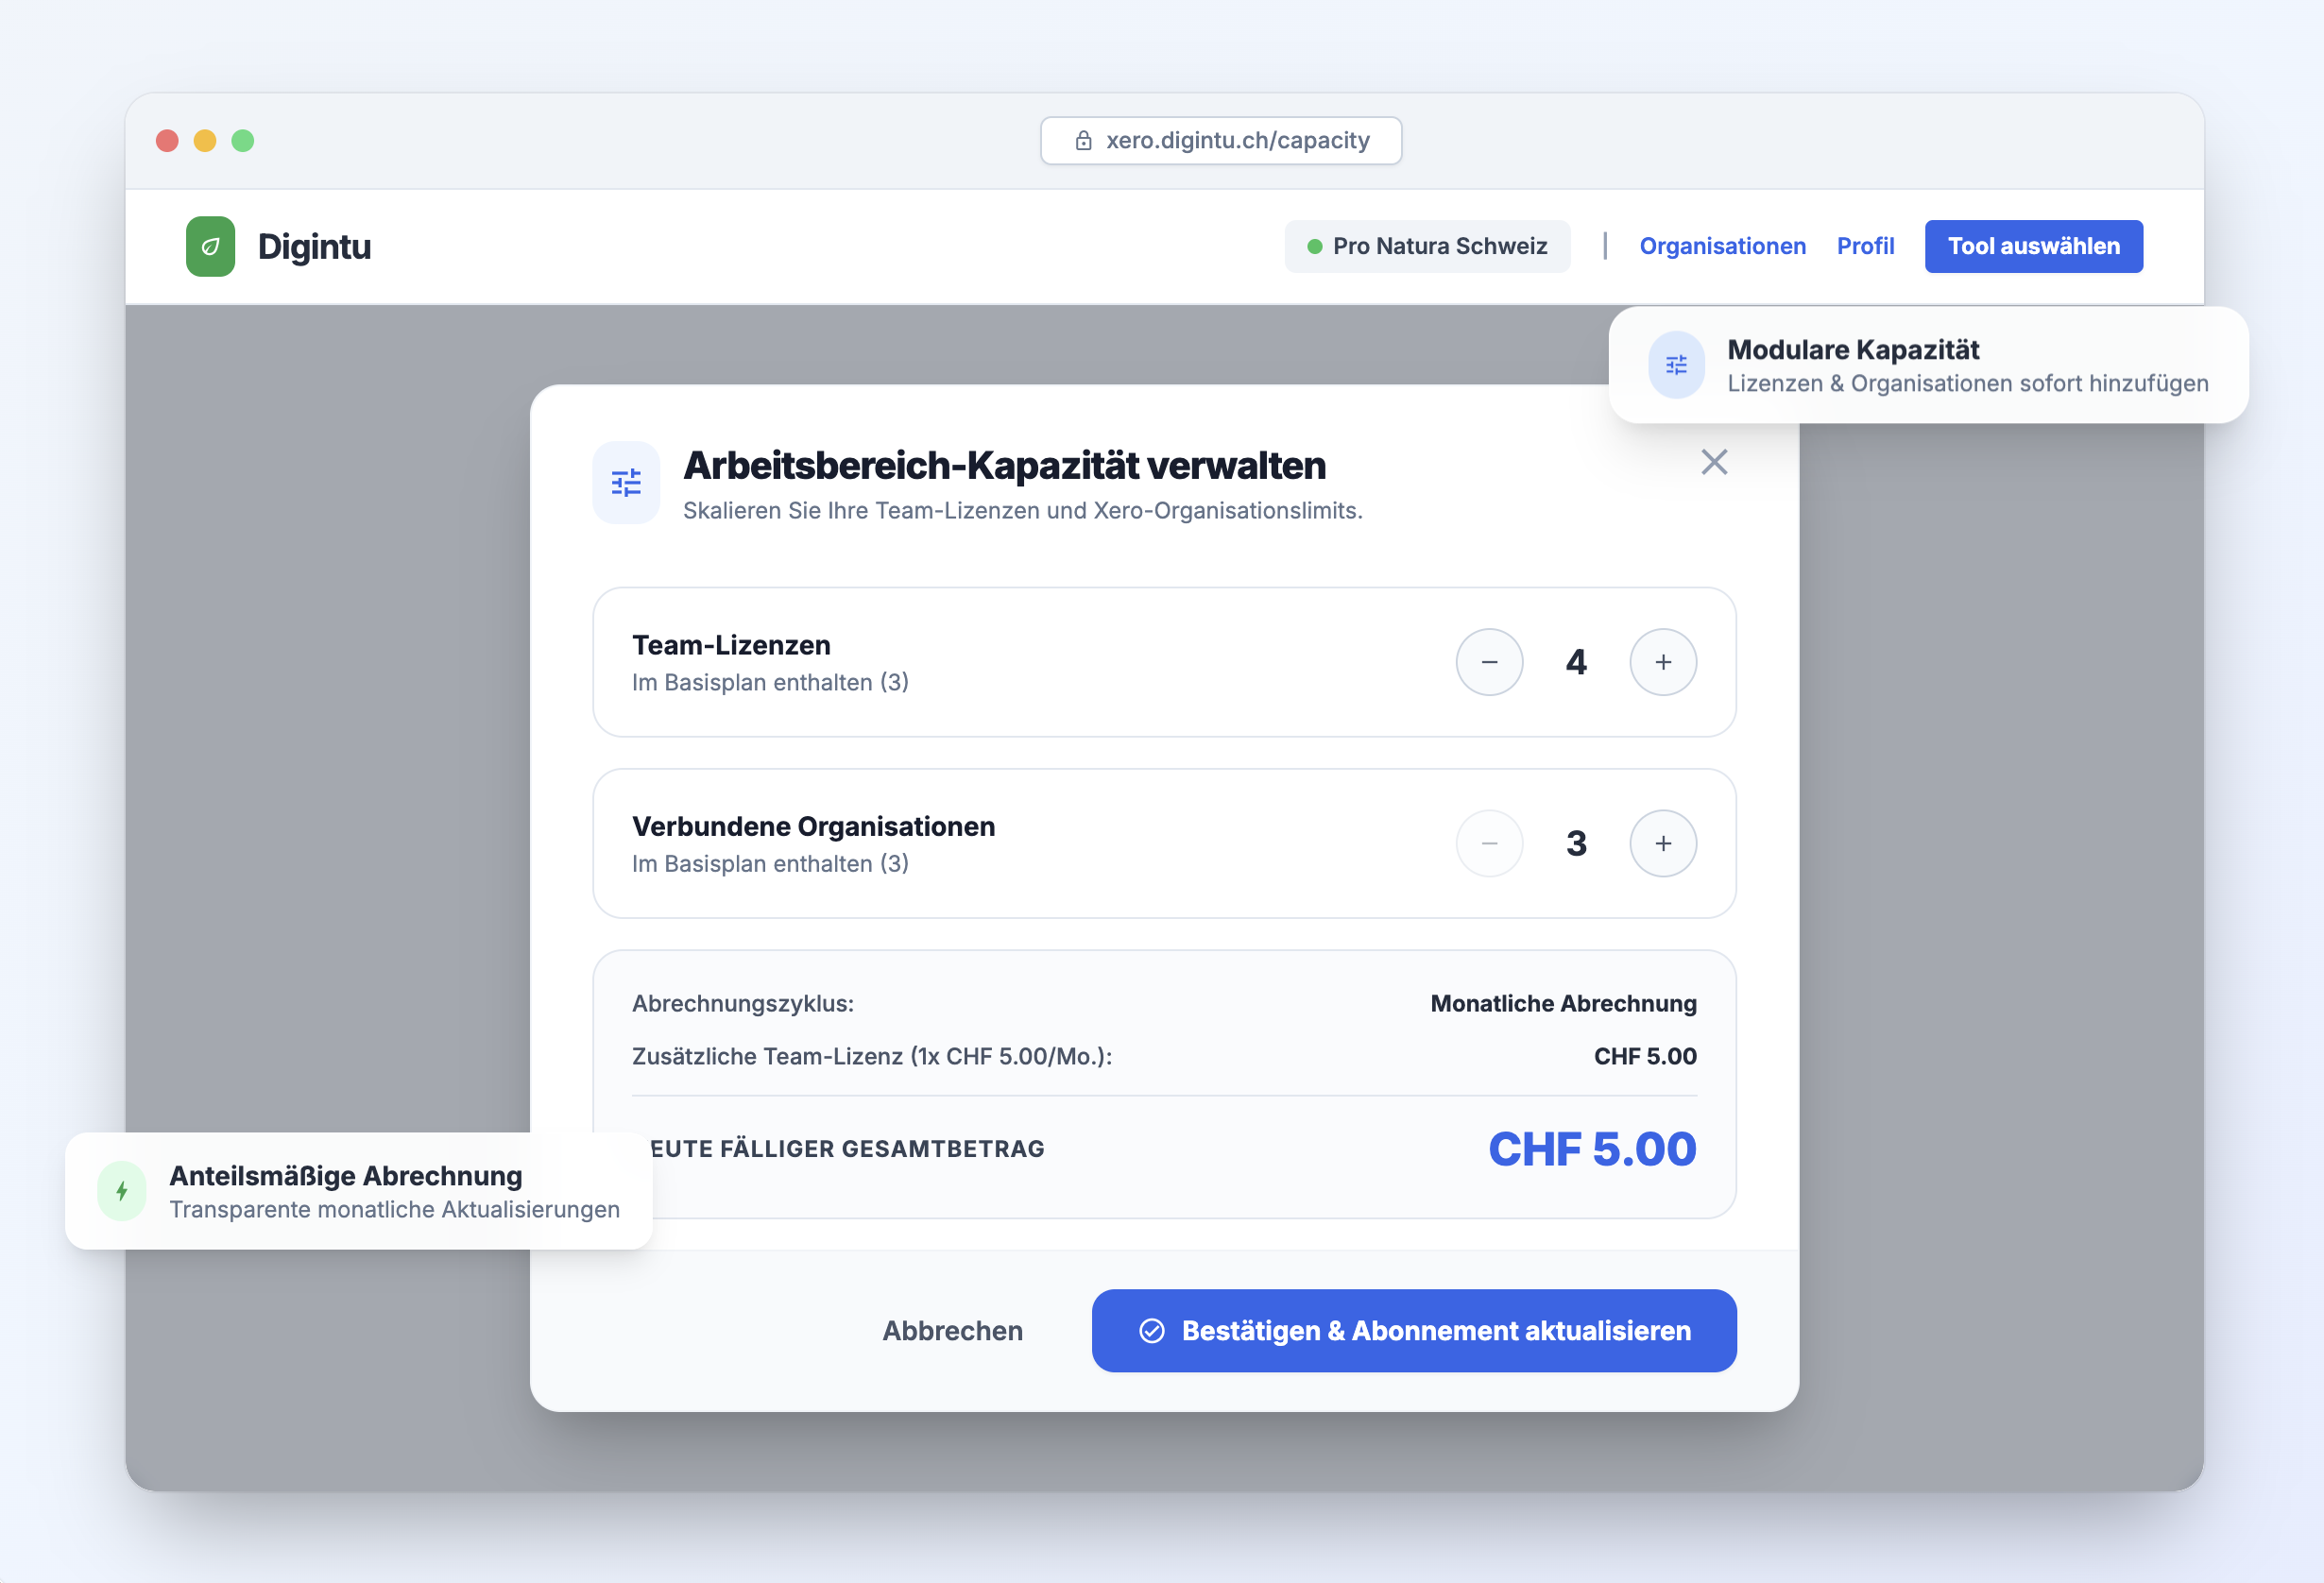Click the Team-Lizenzen label
The image size is (2324, 1583).
(x=731, y=645)
